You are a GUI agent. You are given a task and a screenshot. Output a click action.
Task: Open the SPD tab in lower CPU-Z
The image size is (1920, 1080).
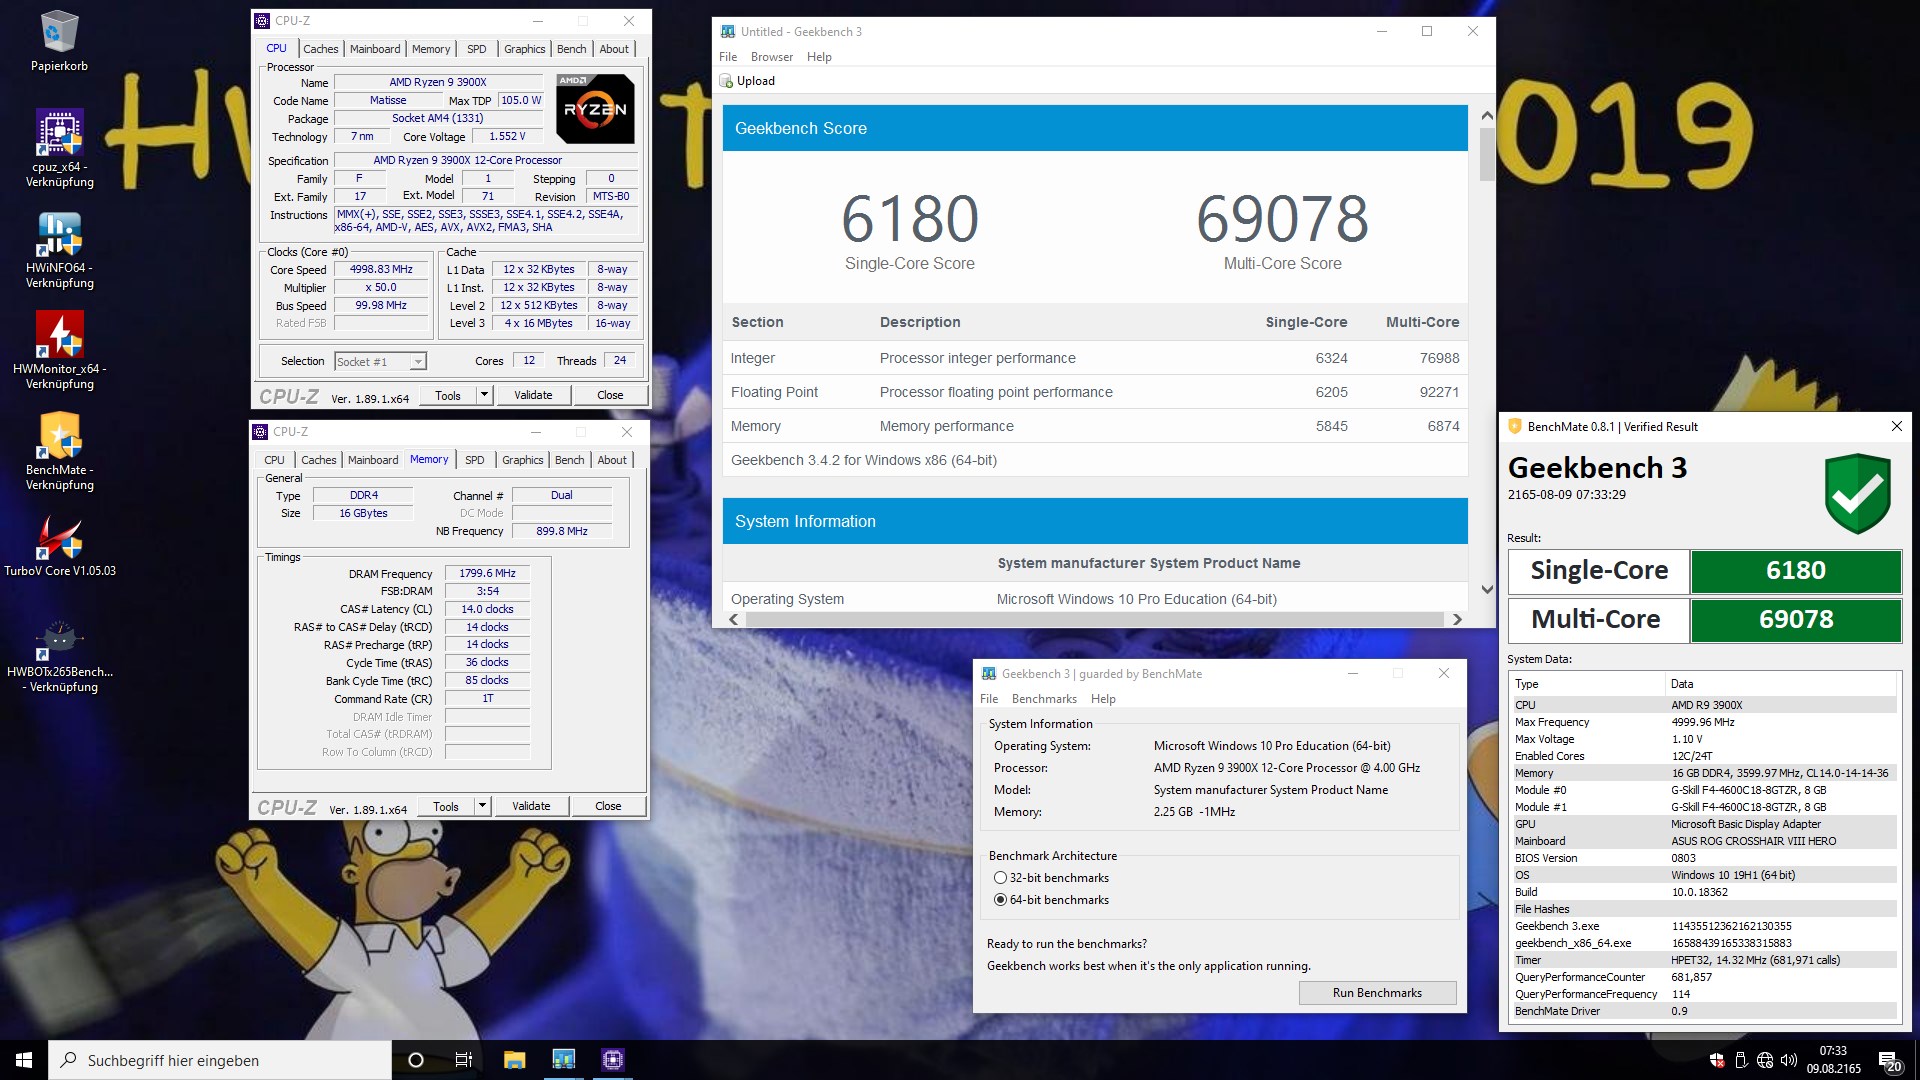[x=475, y=460]
